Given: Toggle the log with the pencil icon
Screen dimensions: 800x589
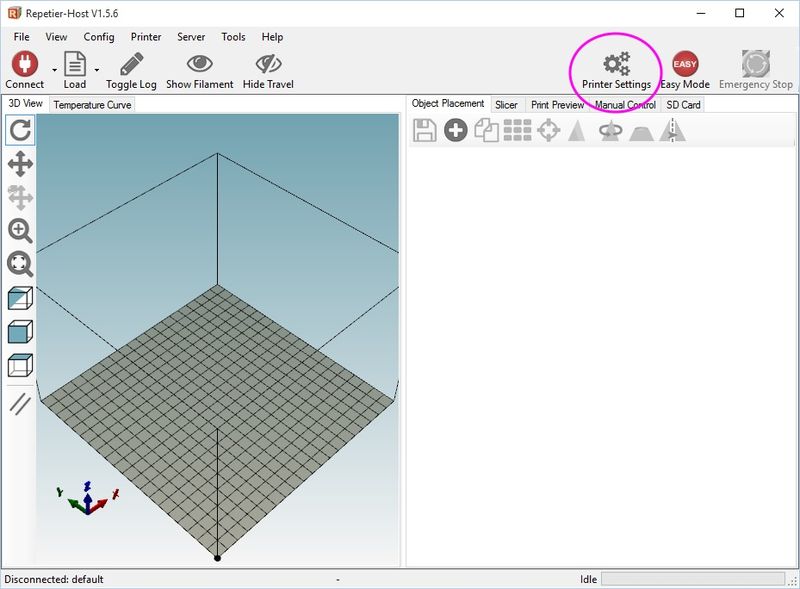Looking at the screenshot, I should (131, 64).
